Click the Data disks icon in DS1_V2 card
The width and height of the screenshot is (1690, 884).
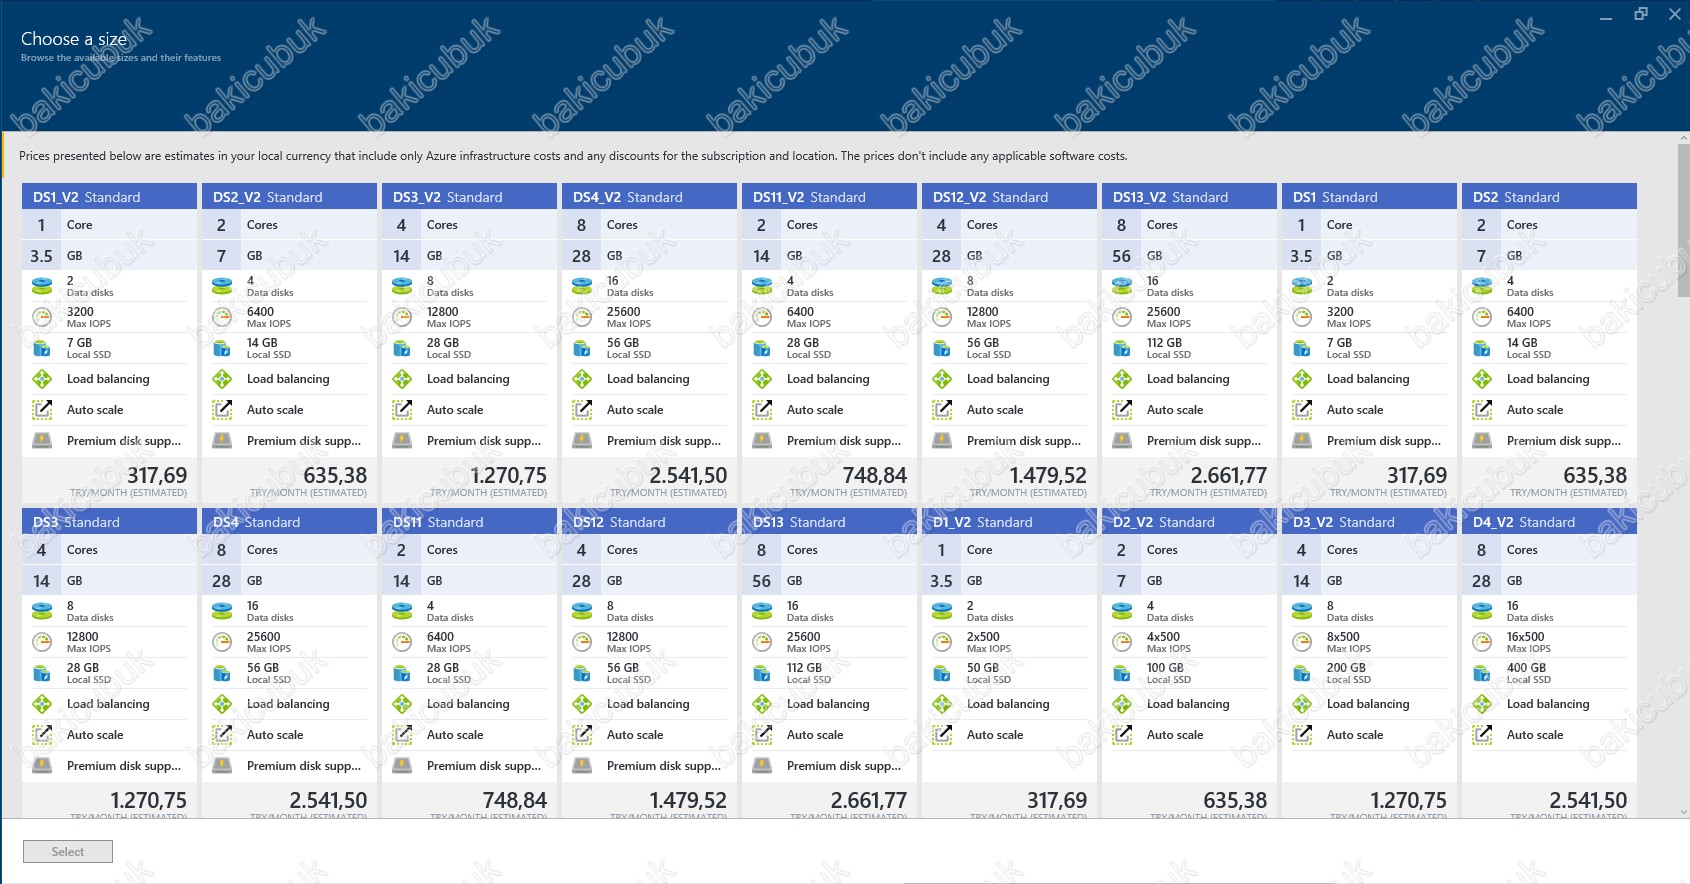[42, 286]
